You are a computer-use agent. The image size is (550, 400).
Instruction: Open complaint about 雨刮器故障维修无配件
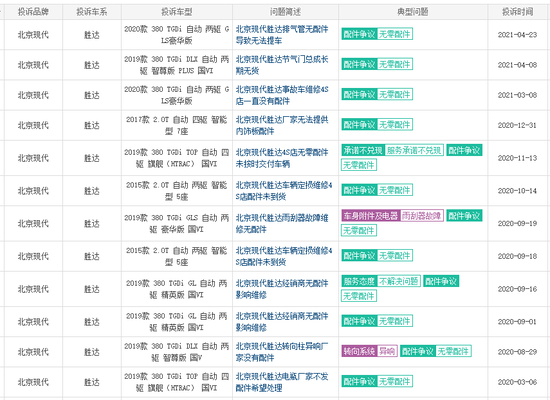click(282, 224)
